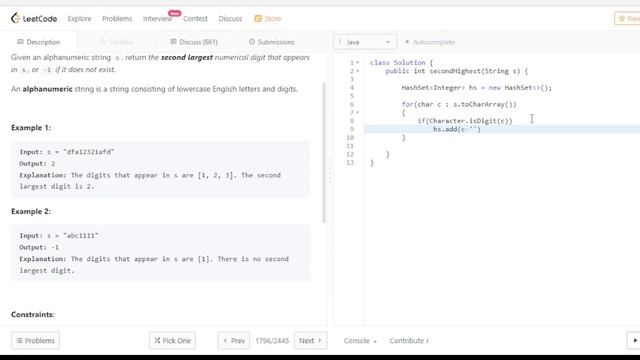
Task: Click the Constraints heading
Action: pos(33,315)
